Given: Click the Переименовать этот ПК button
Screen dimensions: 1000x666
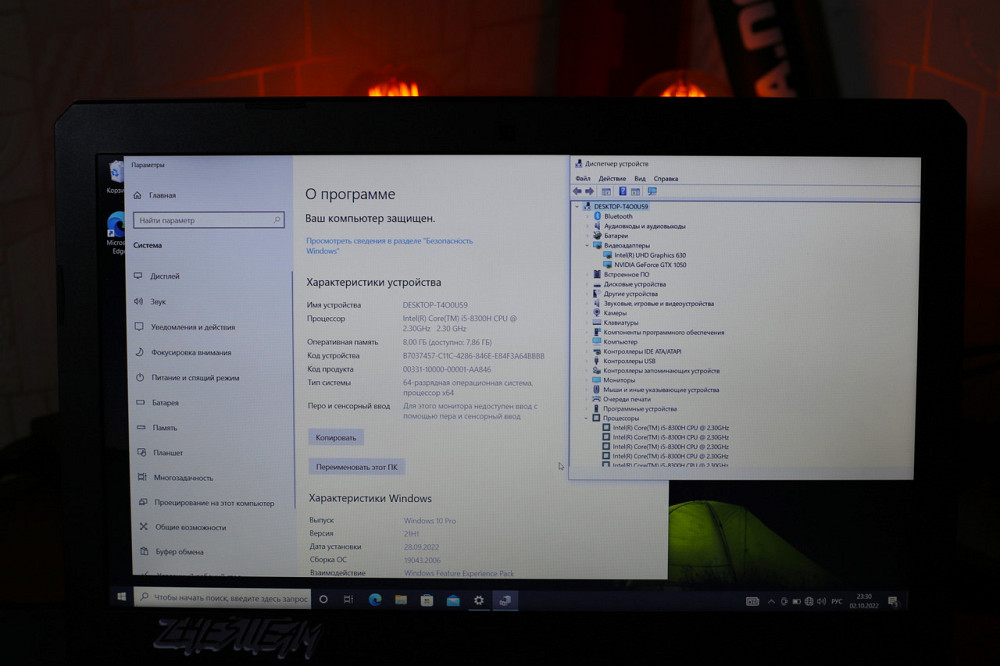Looking at the screenshot, I should [356, 467].
